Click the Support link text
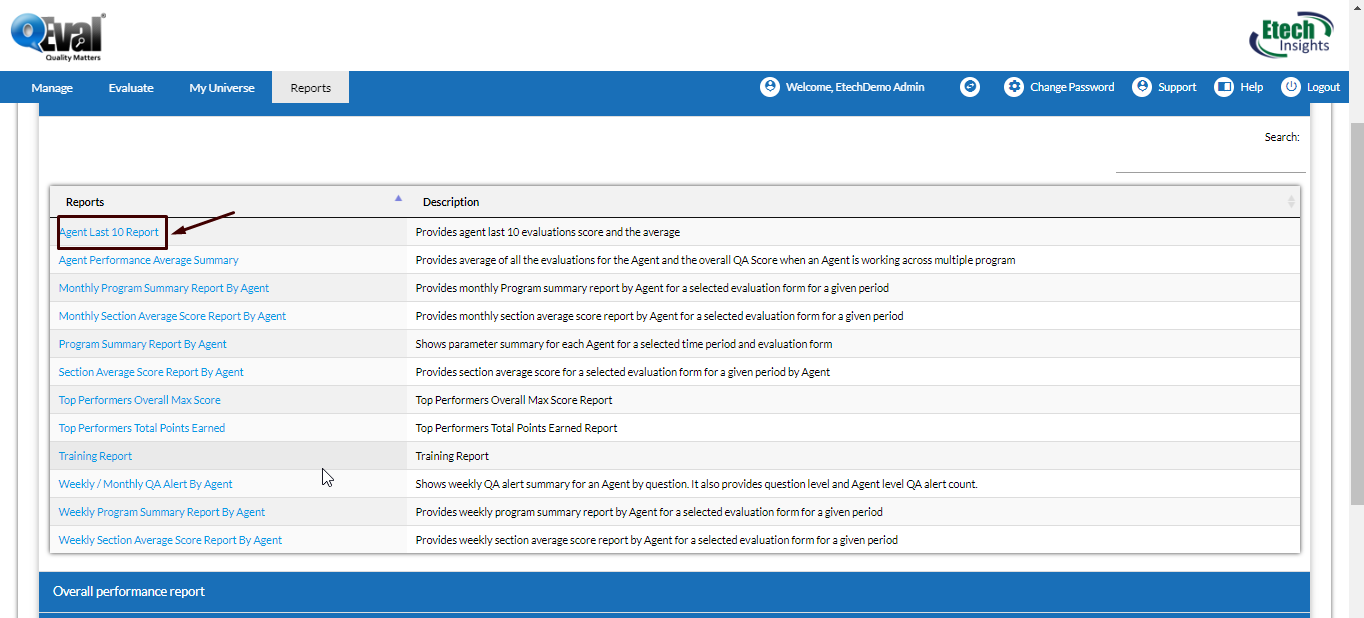Image resolution: width=1364 pixels, height=618 pixels. 1177,87
